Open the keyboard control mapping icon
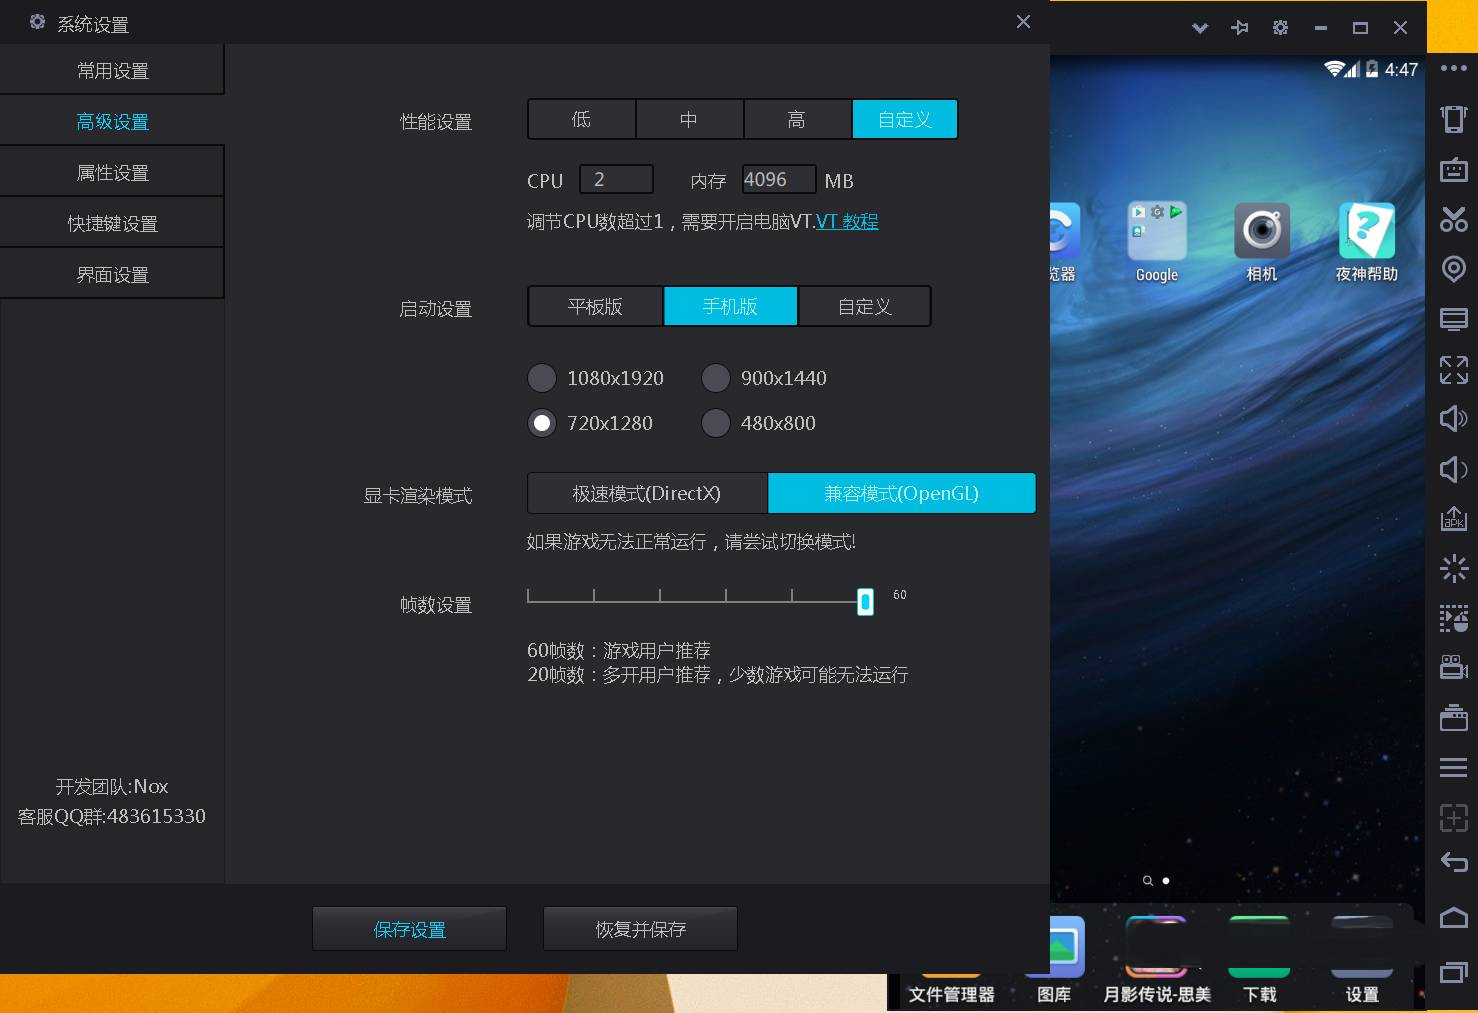1478x1013 pixels. 1453,169
